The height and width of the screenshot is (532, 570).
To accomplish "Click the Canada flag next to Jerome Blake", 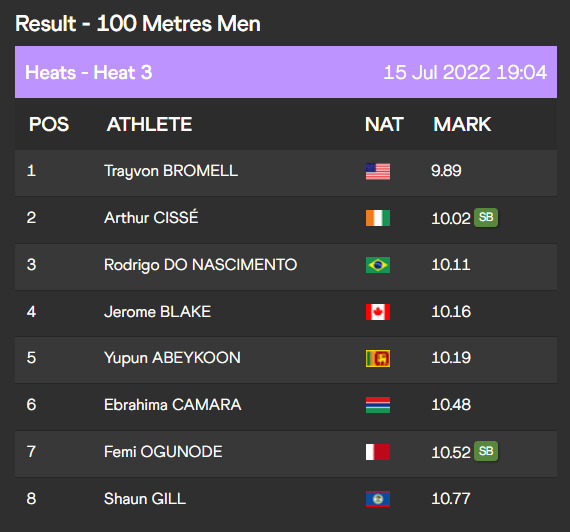I will (x=378, y=312).
